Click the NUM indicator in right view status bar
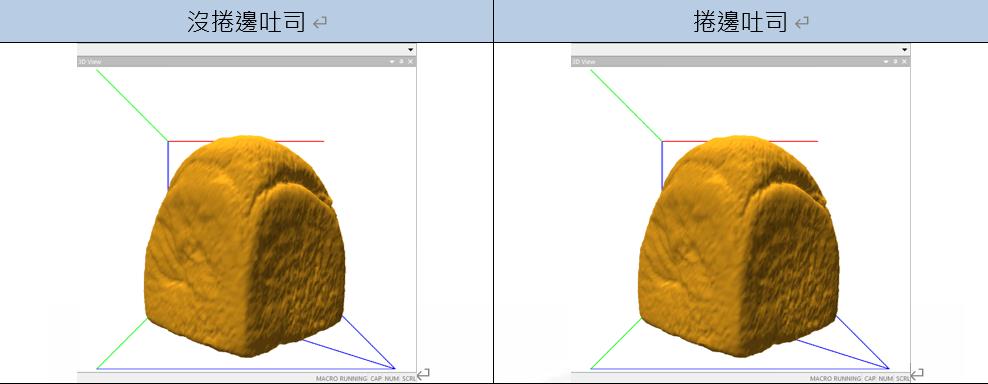 [886, 379]
